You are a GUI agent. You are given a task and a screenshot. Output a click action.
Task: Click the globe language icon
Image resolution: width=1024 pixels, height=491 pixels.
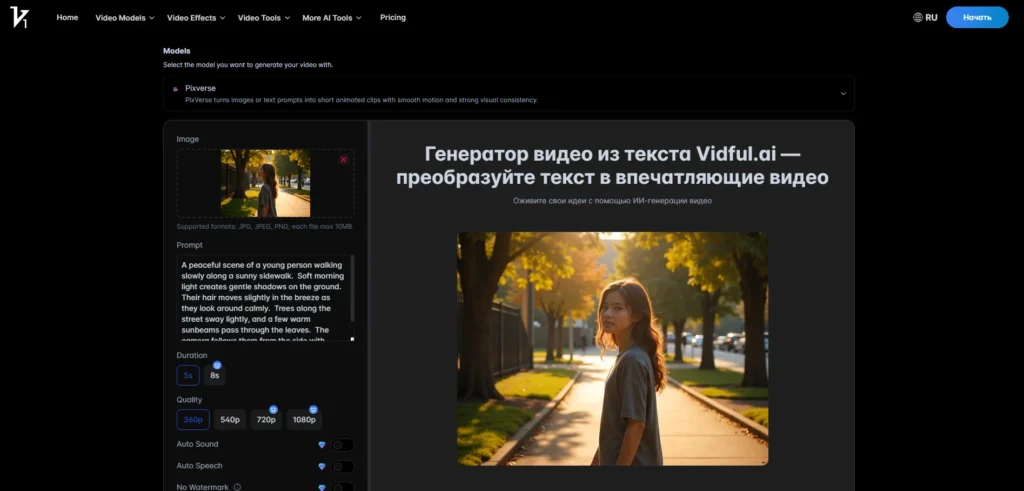[918, 18]
